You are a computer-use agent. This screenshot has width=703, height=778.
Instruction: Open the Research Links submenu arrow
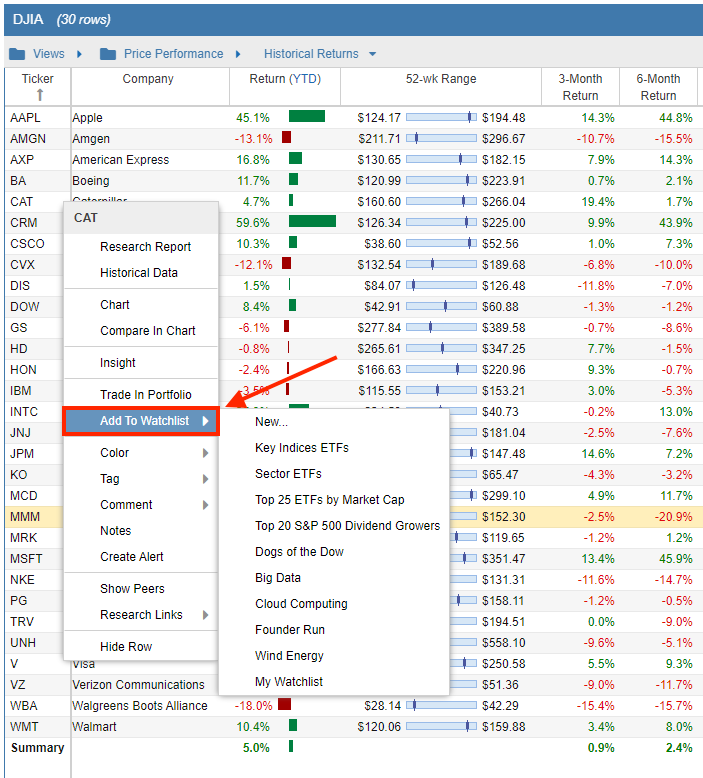[205, 615]
